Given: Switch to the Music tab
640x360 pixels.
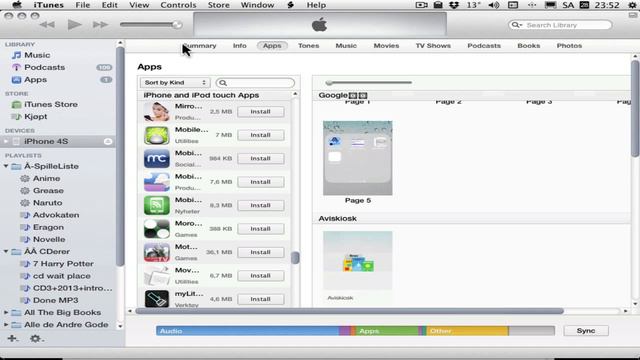Looking at the screenshot, I should pyautogui.click(x=346, y=46).
